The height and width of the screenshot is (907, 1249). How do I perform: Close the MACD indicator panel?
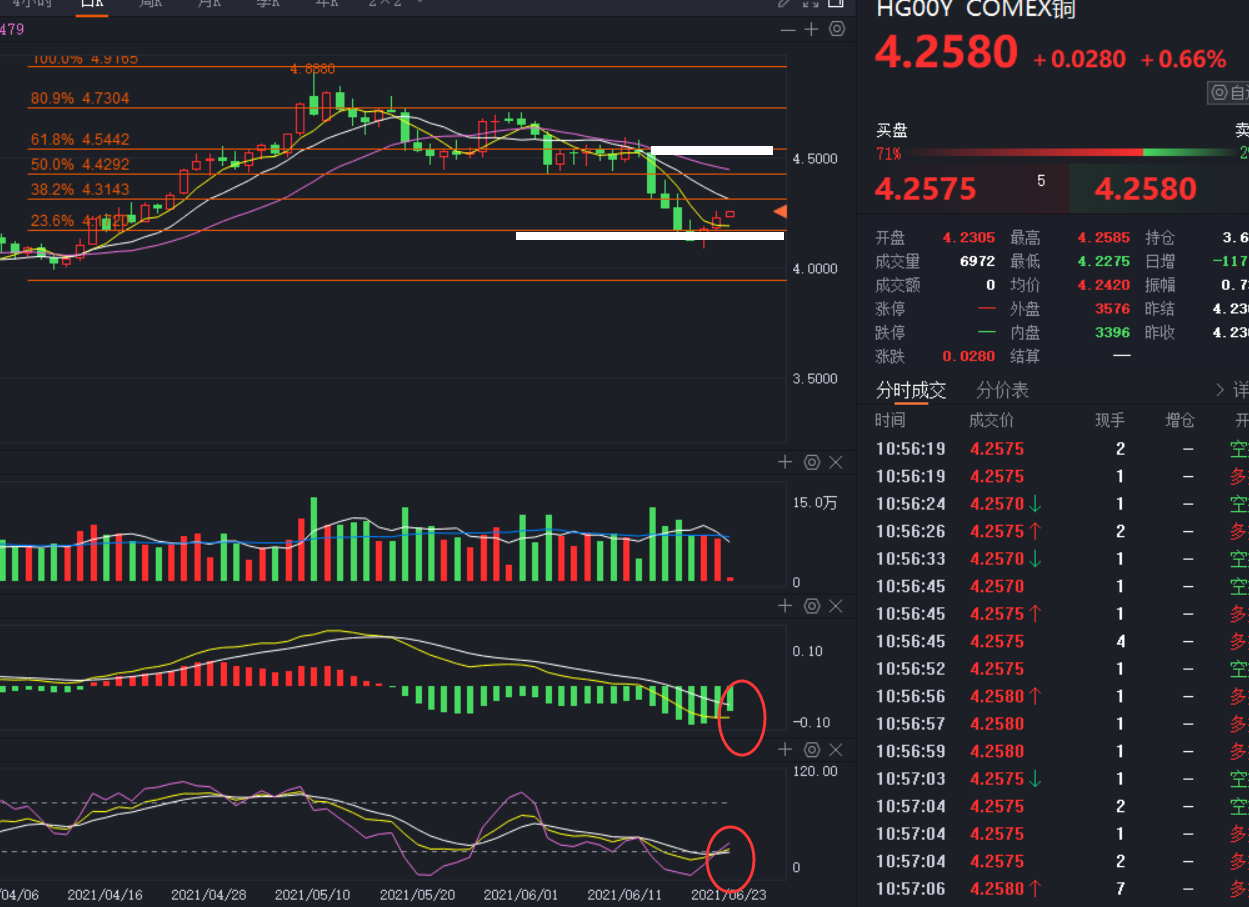(x=836, y=606)
